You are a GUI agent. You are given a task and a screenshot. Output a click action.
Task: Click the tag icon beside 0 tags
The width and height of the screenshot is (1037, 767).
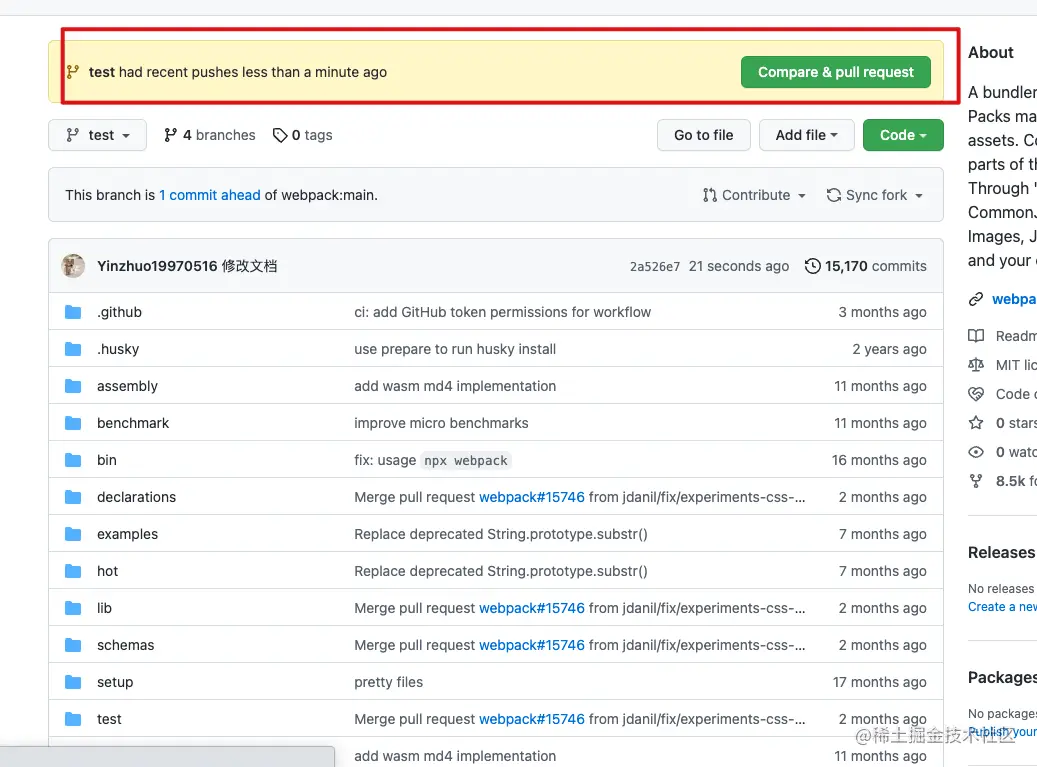point(280,135)
